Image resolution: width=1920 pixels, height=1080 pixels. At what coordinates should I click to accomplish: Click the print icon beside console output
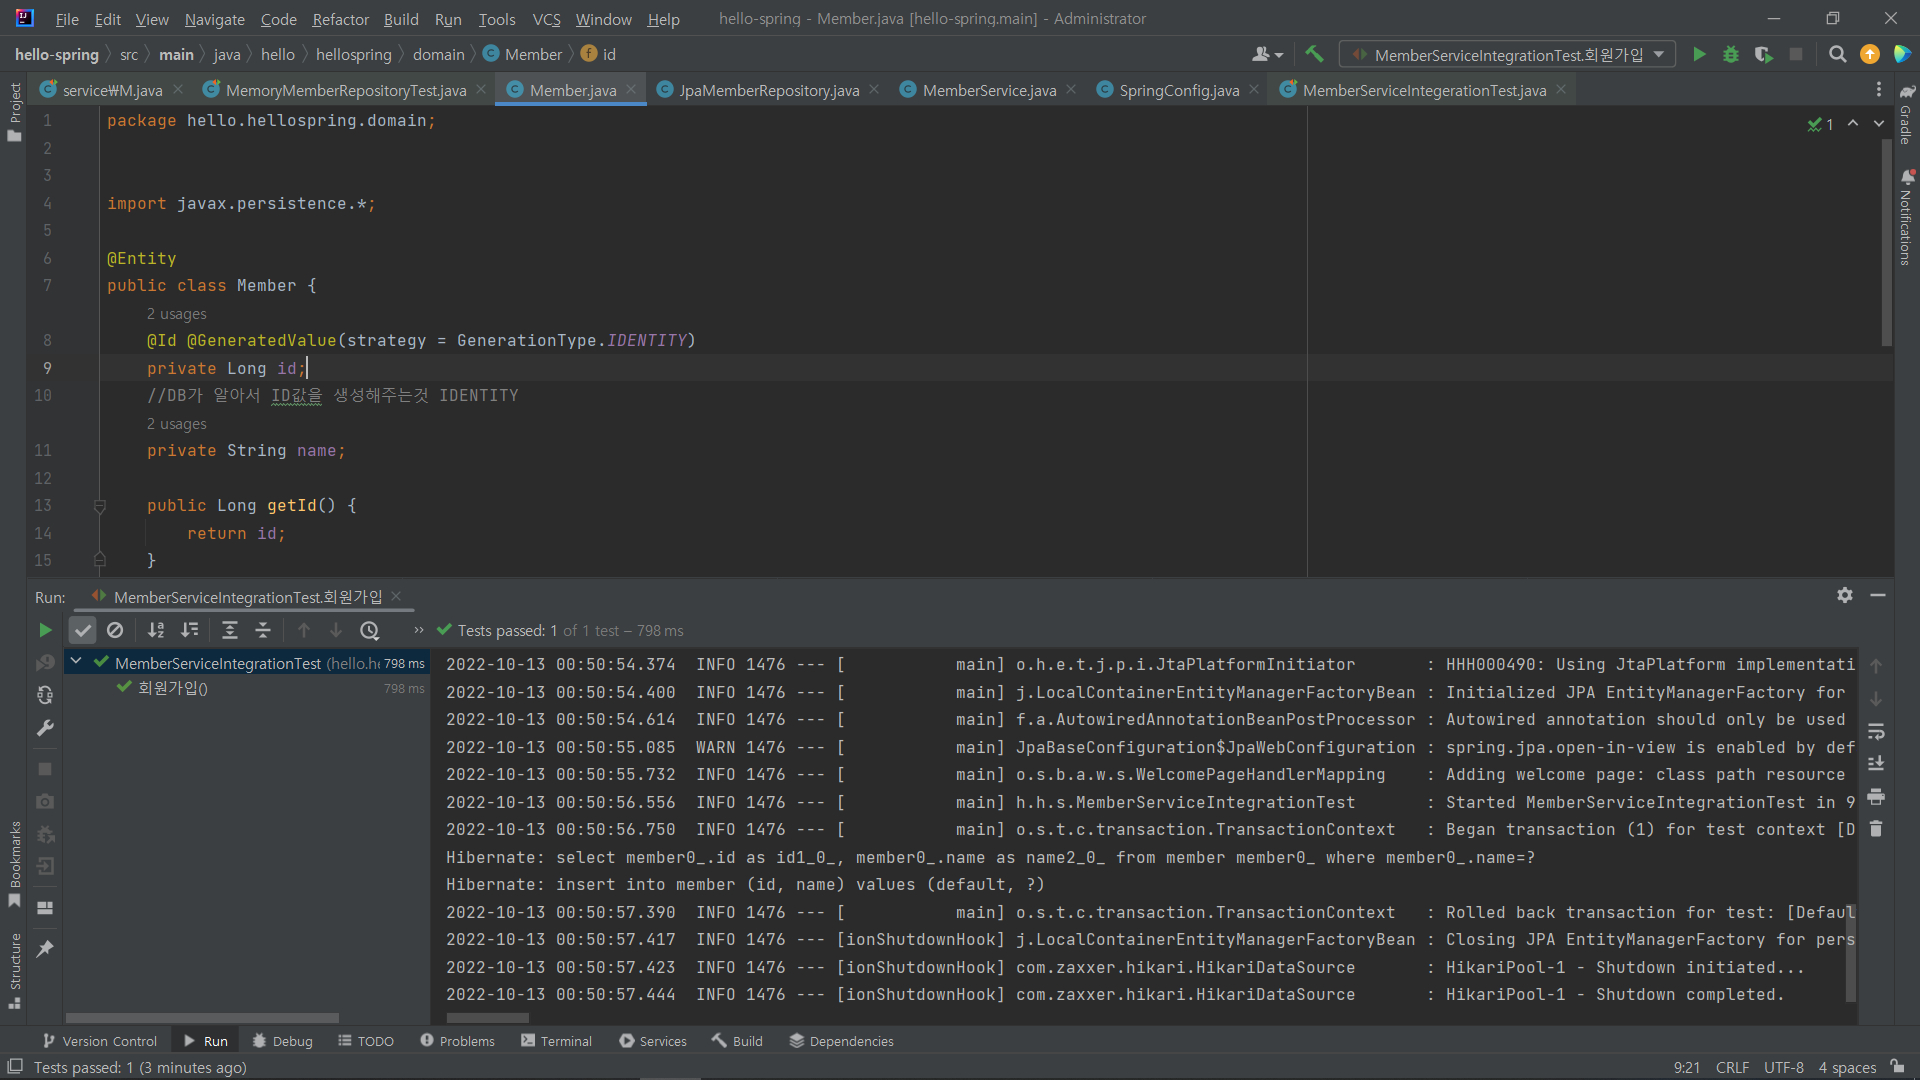tap(1876, 797)
